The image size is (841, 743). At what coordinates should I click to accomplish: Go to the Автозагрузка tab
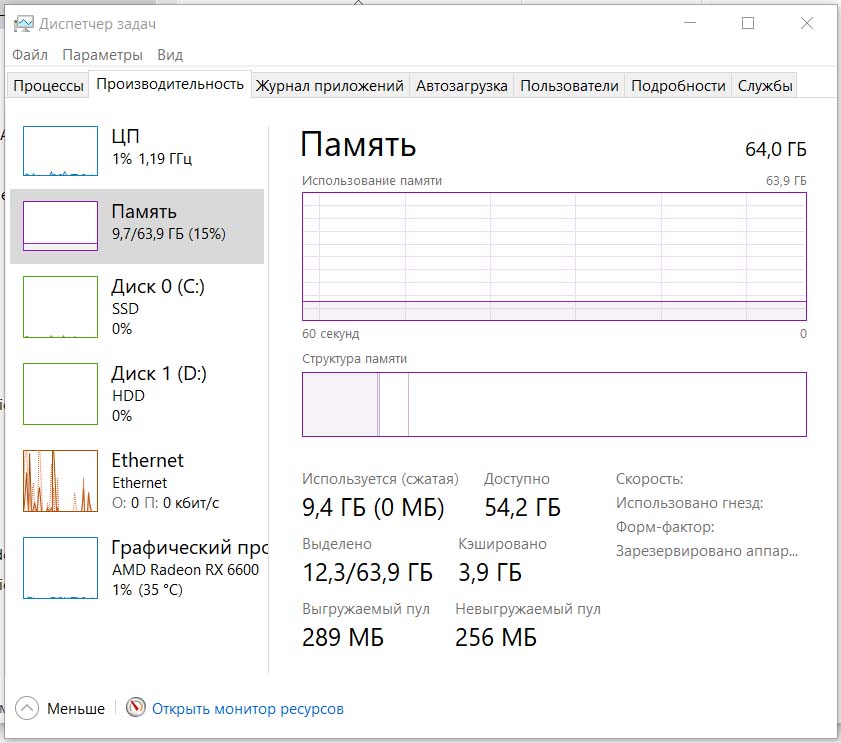[462, 86]
